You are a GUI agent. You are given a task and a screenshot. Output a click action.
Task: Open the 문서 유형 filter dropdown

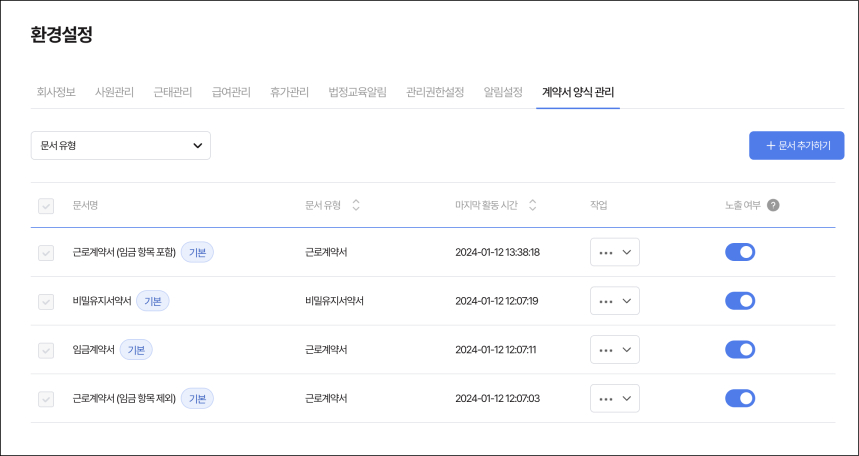coord(121,145)
